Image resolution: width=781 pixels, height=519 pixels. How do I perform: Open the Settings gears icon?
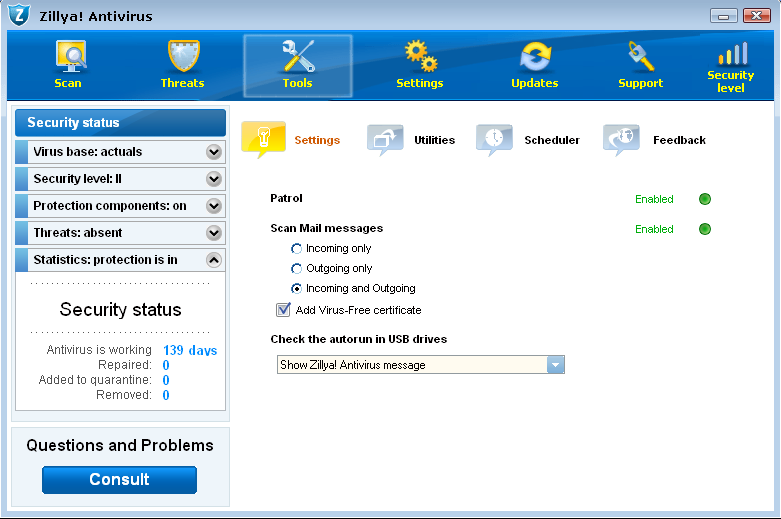(420, 56)
